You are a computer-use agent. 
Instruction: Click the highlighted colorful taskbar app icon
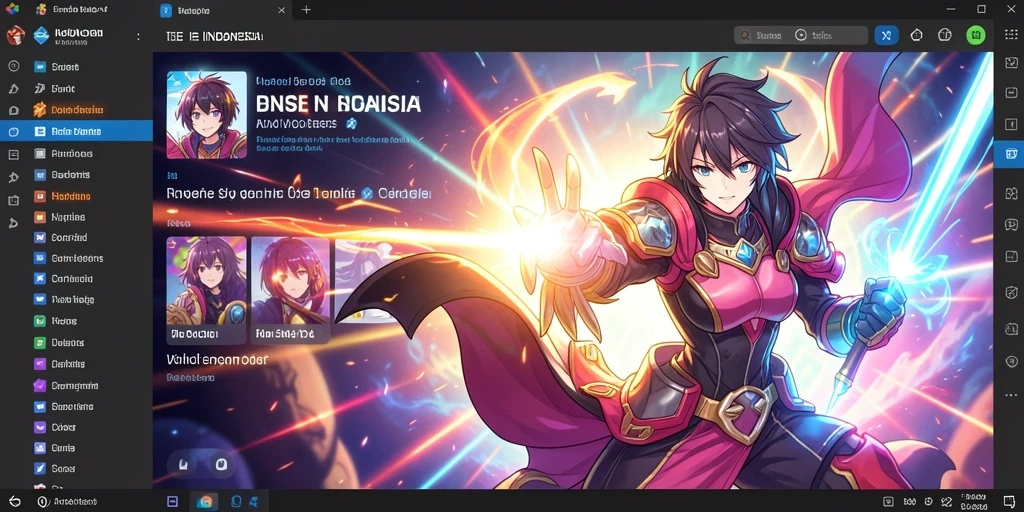206,502
